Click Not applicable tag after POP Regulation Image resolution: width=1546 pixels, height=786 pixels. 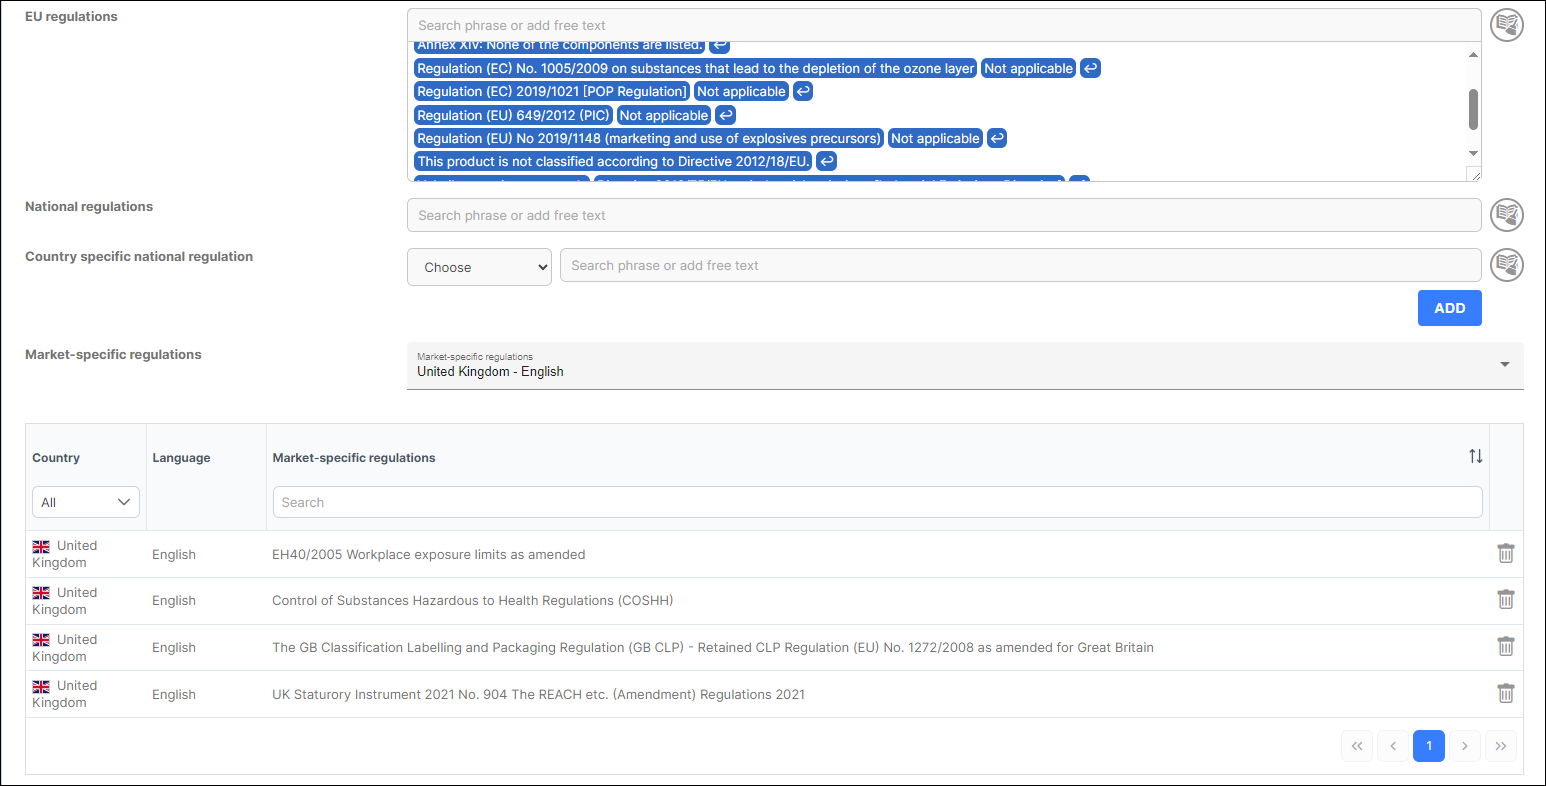click(741, 91)
